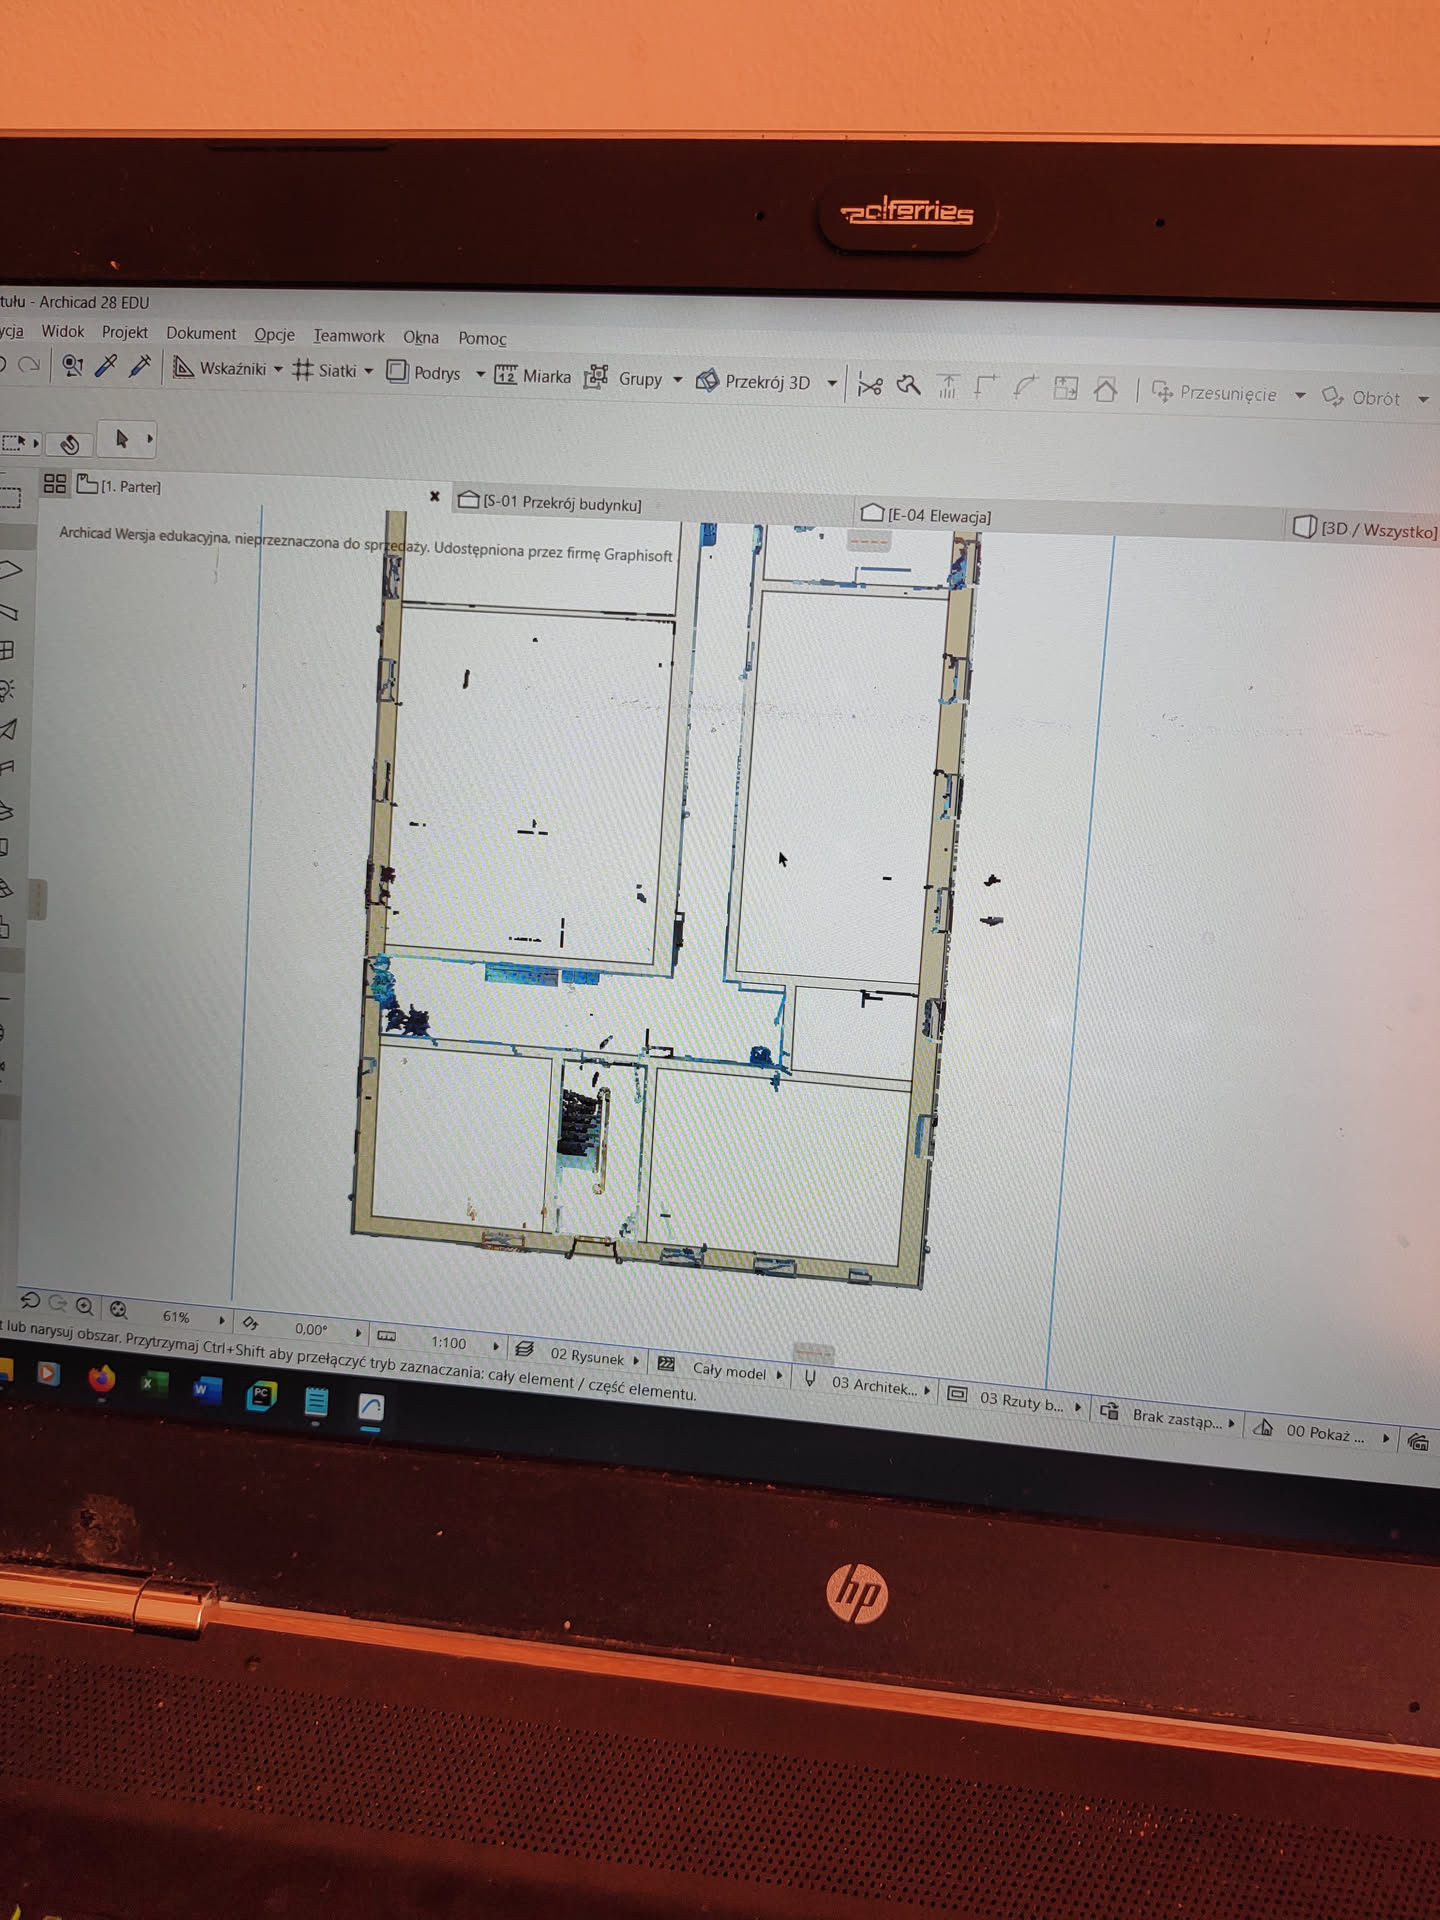Toggle the Siatki grid snap icon
This screenshot has height=1920, width=1440.
(x=302, y=370)
